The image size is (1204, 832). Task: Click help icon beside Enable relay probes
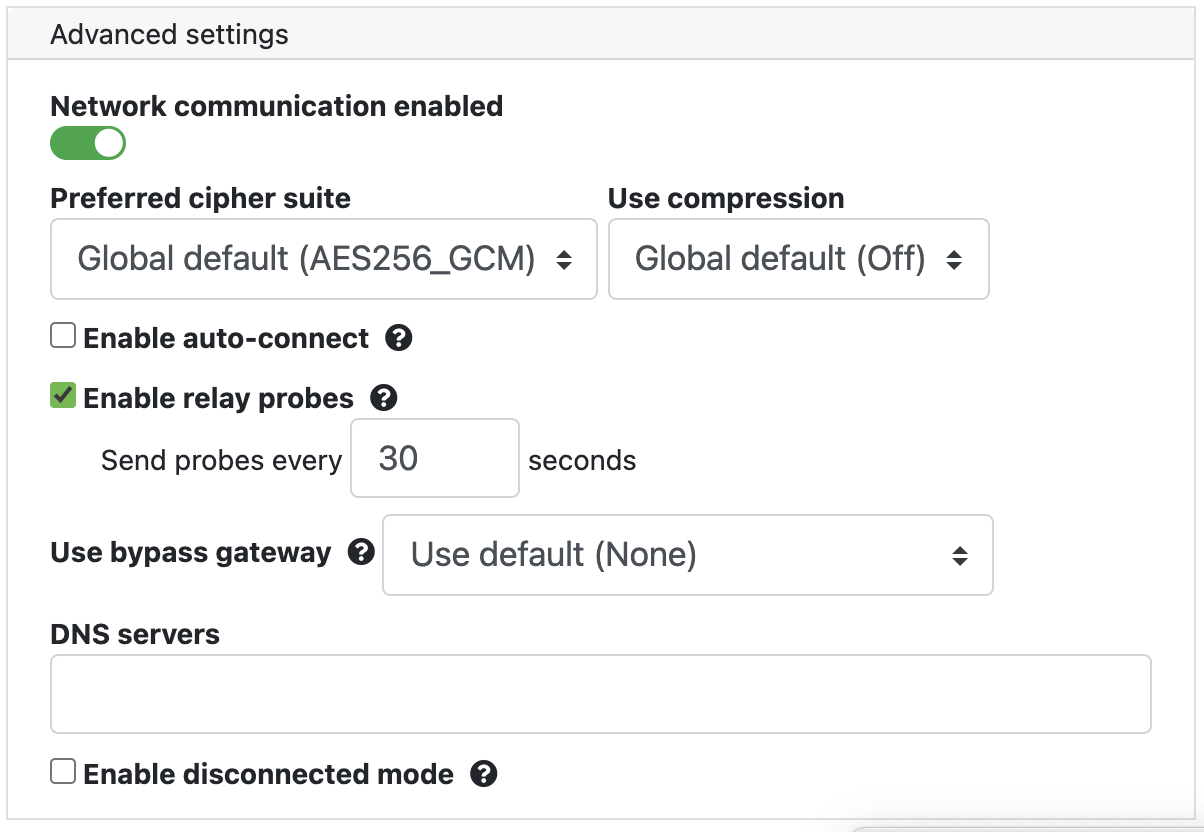(x=384, y=399)
